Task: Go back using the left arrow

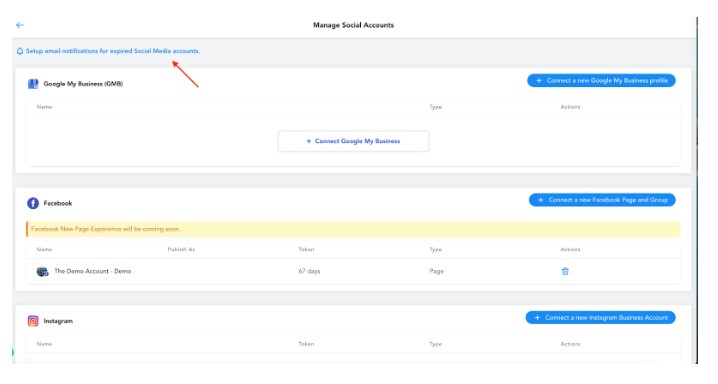Action: click(x=20, y=25)
